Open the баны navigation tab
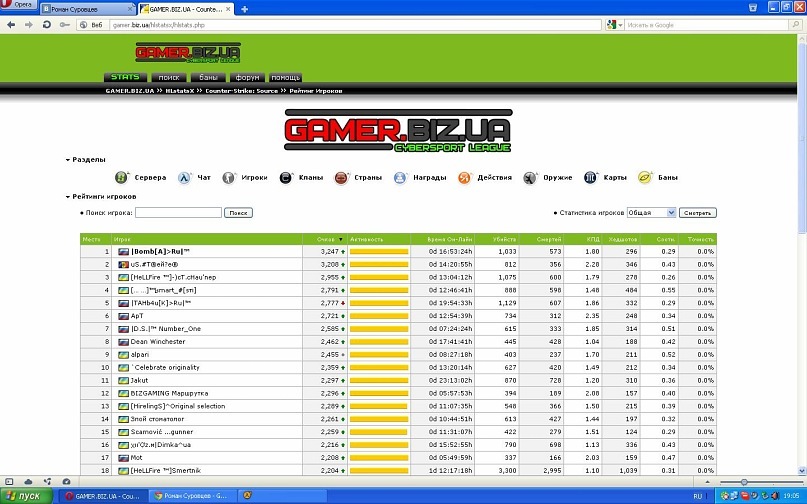807x504 pixels. (208, 77)
